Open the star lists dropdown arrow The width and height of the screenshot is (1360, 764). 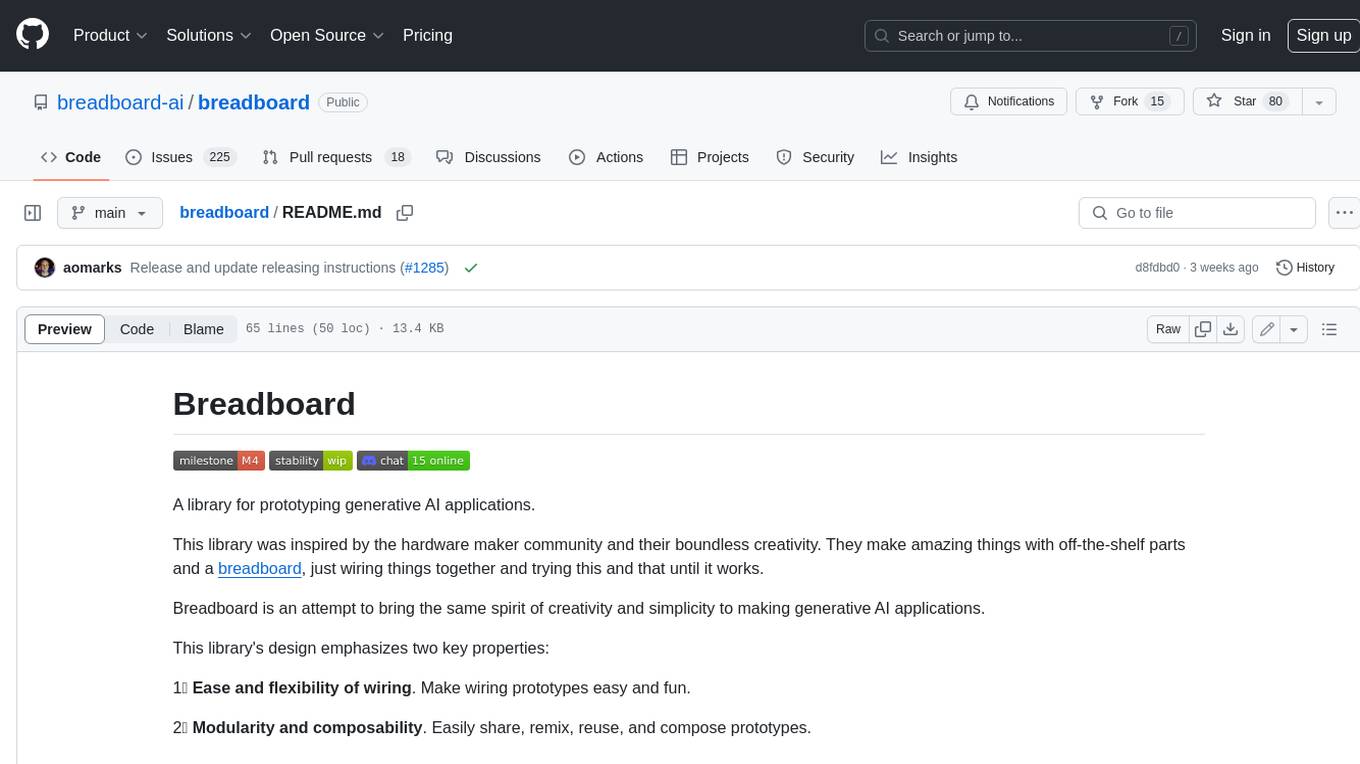pos(1319,102)
